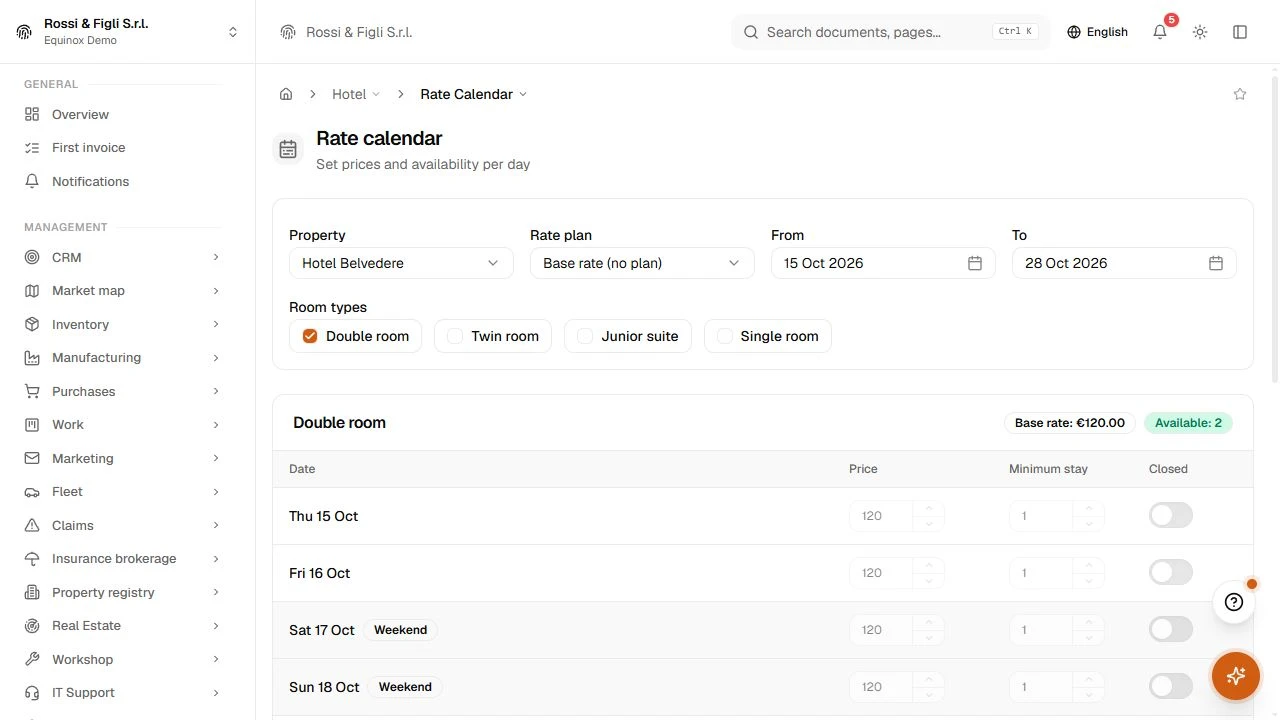Click the CRM target icon
This screenshot has width=1280, height=720.
[x=32, y=257]
